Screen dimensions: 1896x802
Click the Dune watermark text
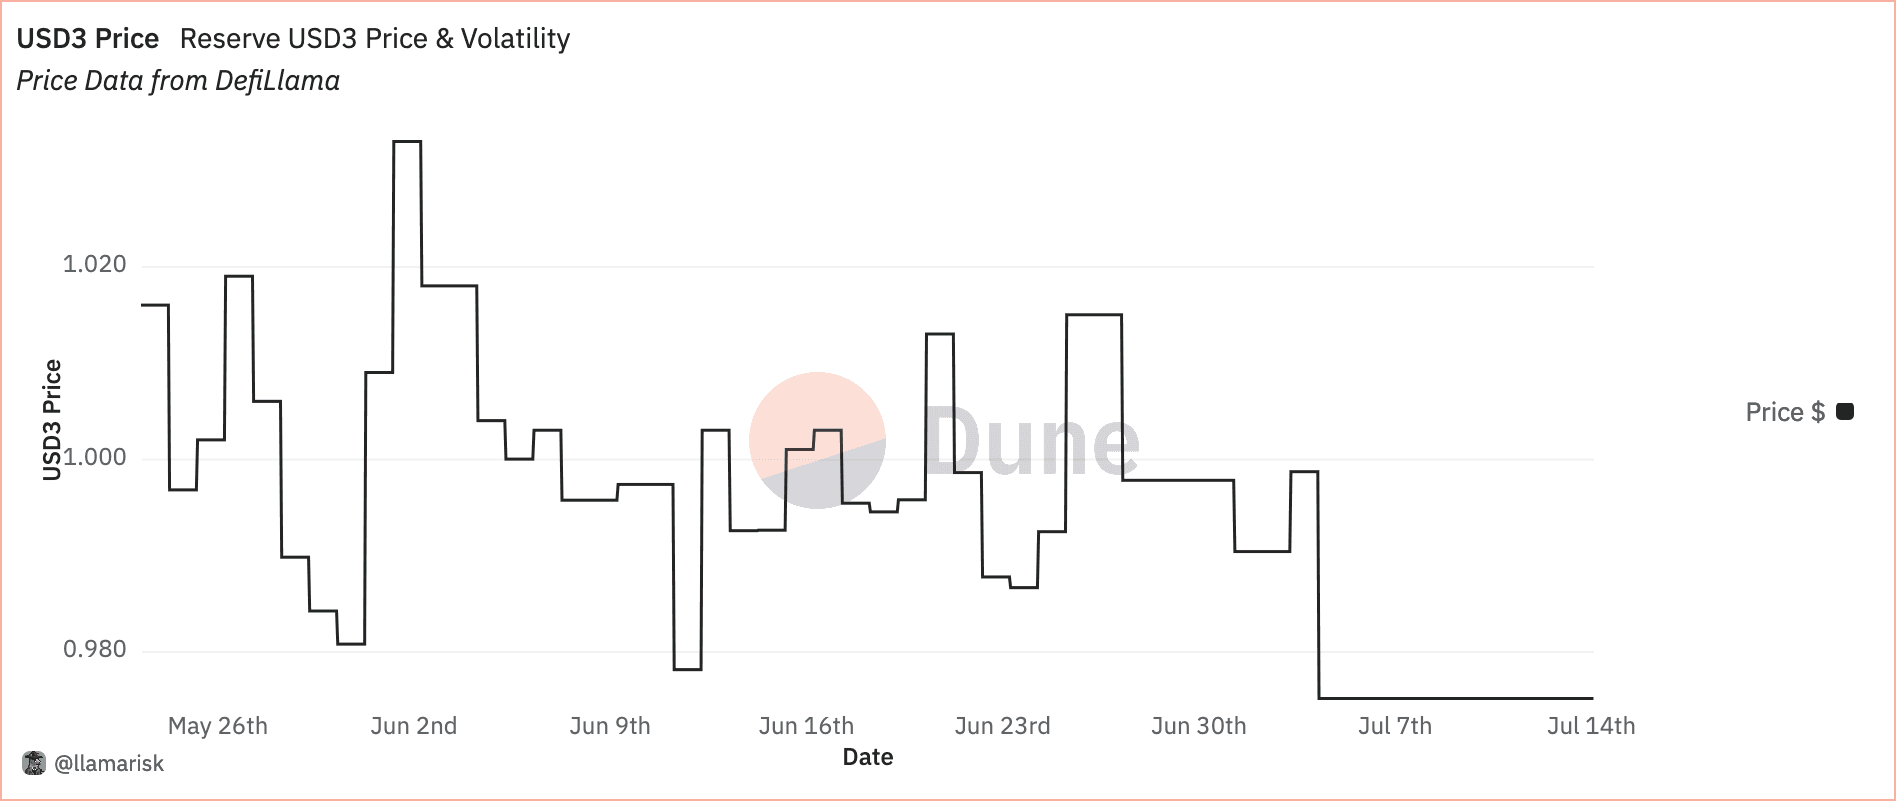pos(1030,440)
